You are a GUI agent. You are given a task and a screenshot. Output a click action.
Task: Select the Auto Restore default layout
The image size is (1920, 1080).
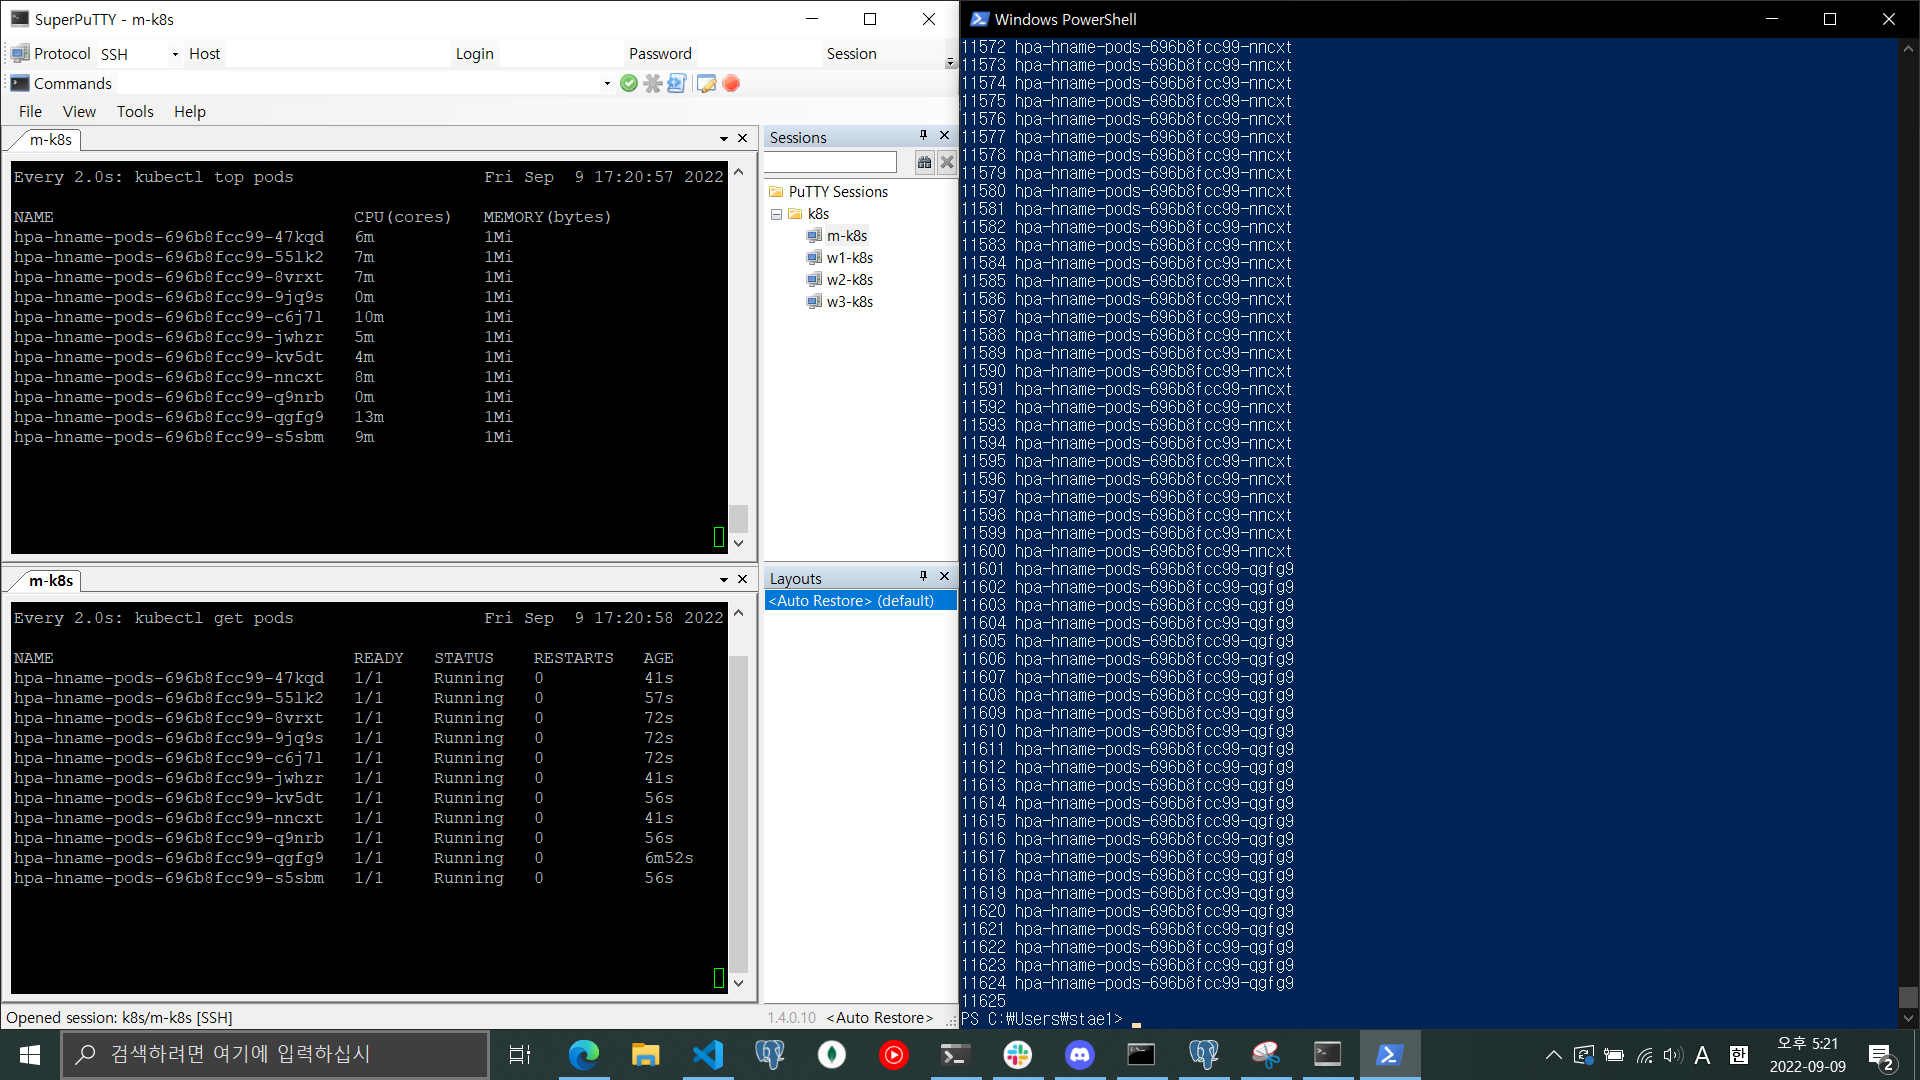852,601
